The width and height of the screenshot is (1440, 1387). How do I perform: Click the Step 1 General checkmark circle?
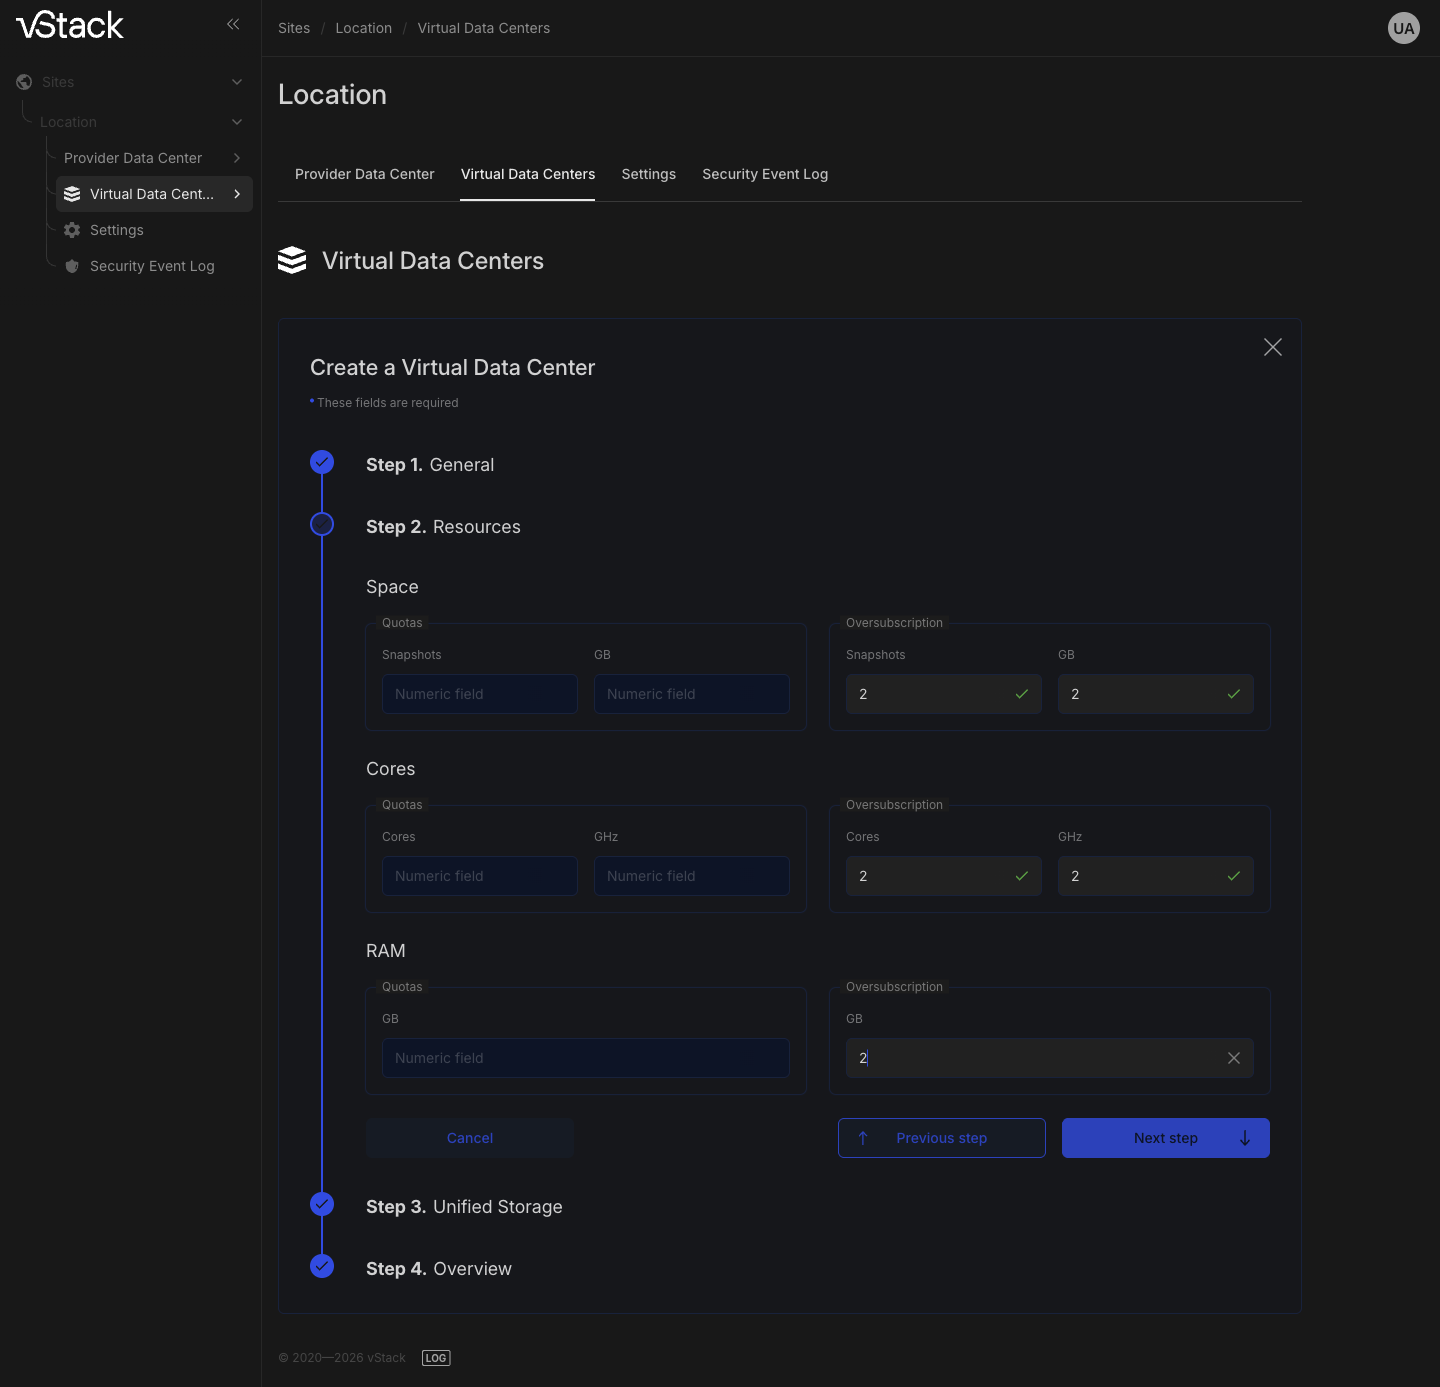click(x=322, y=462)
